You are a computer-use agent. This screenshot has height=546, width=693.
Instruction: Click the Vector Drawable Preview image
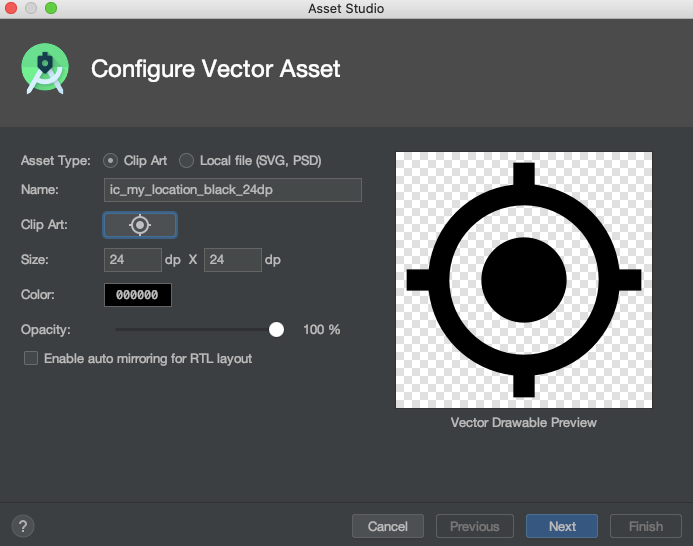[x=524, y=280]
